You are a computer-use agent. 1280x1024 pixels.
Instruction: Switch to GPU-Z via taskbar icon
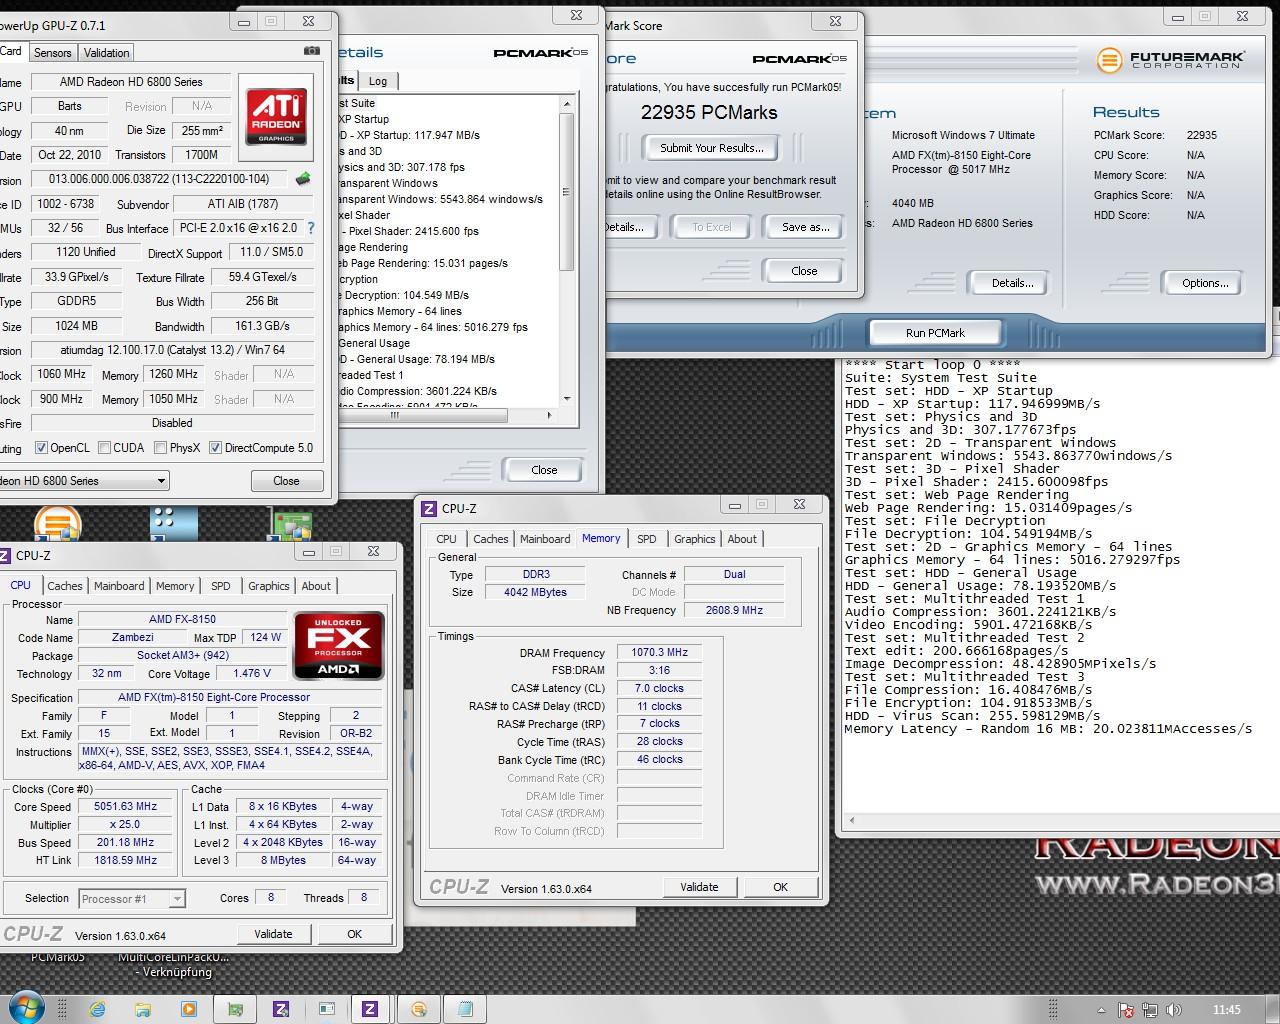235,1009
